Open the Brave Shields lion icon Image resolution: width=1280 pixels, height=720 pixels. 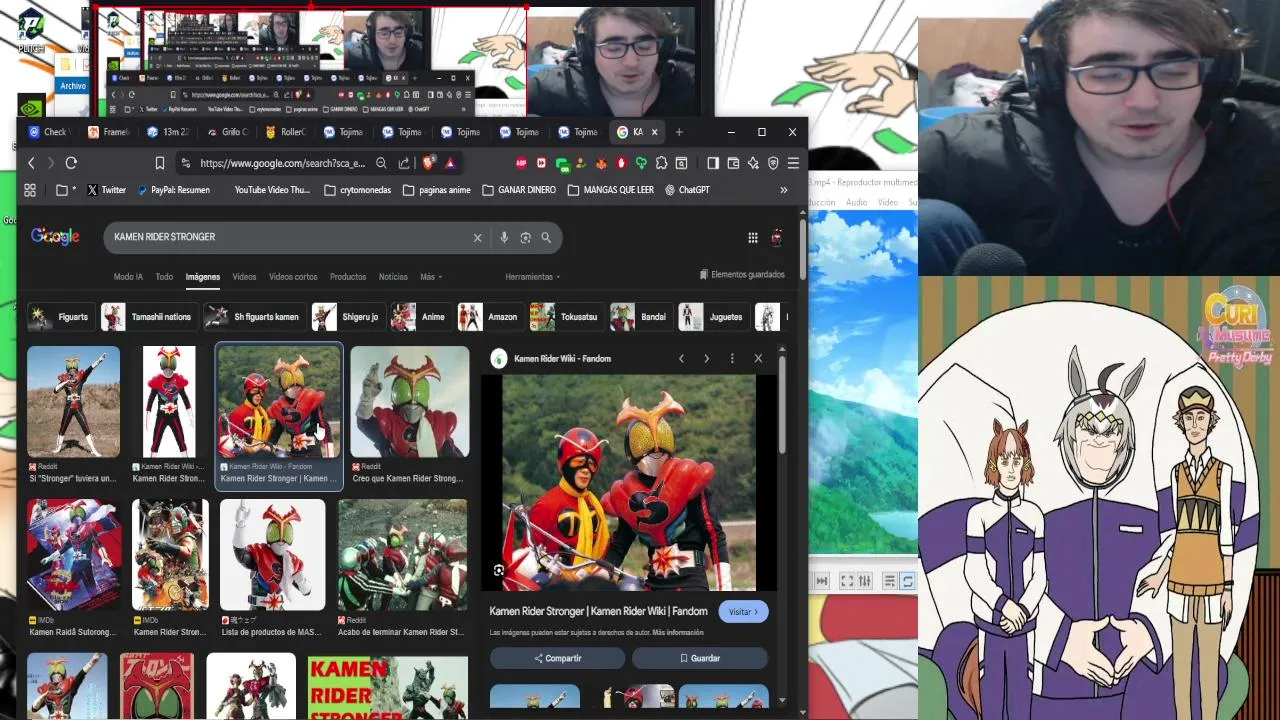pyautogui.click(x=429, y=163)
